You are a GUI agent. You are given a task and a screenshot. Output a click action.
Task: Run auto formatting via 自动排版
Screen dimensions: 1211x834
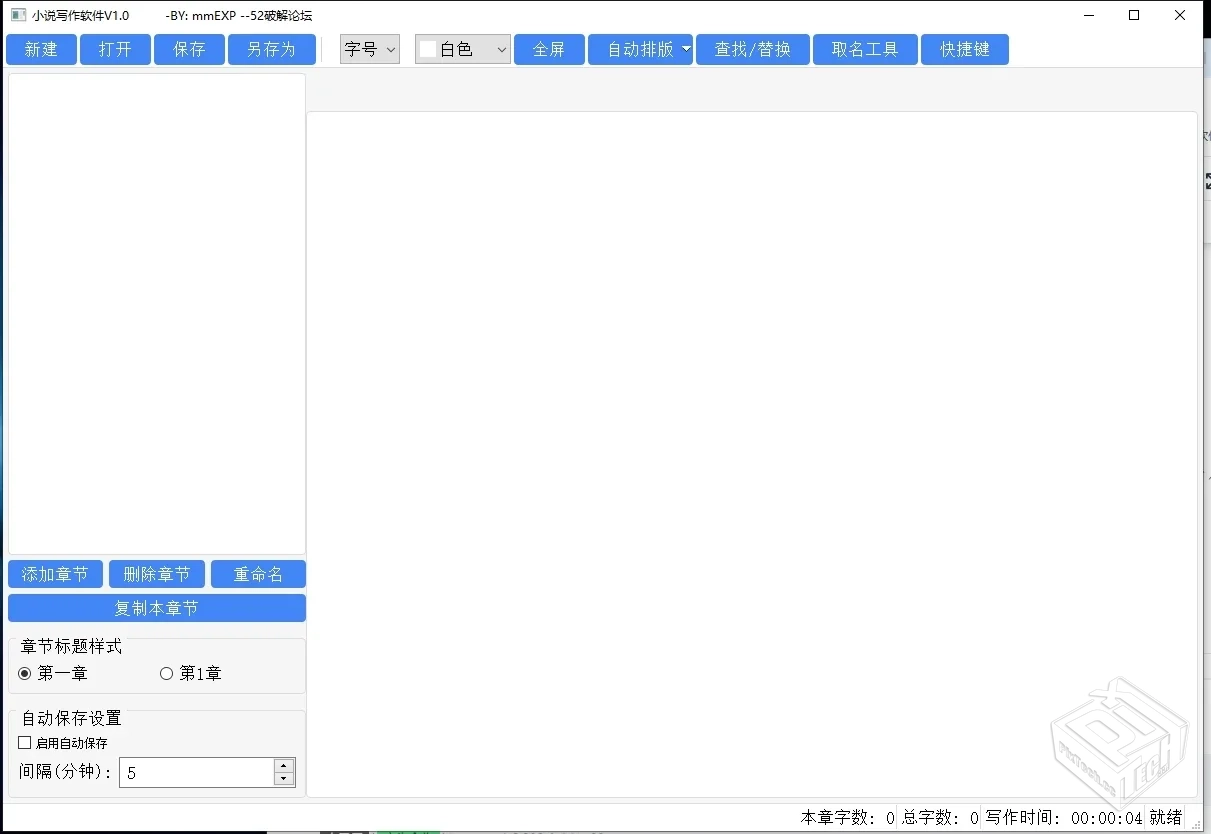(x=640, y=49)
